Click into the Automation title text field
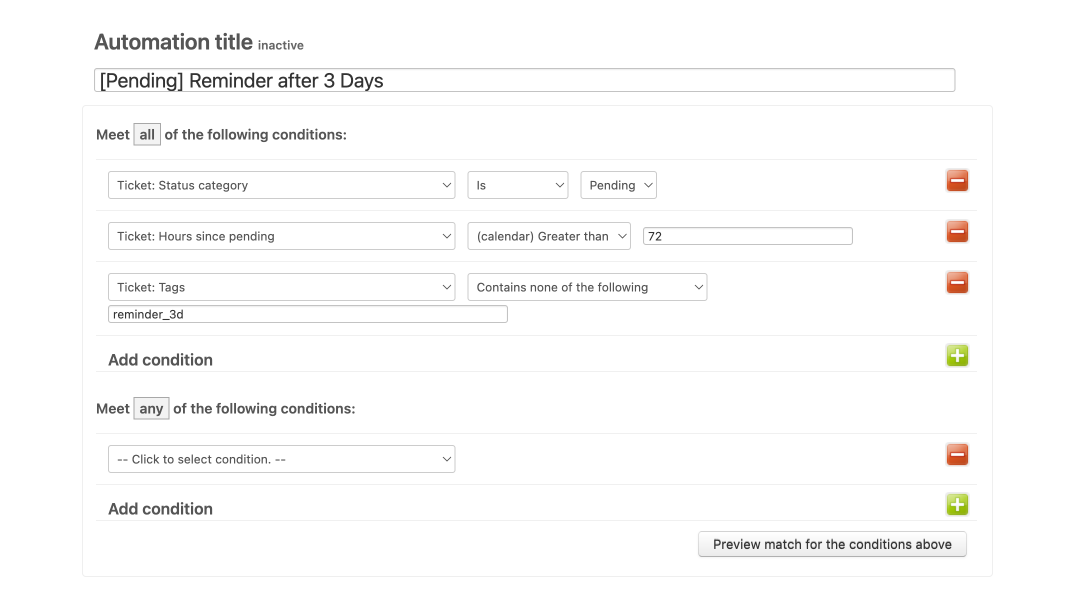 [x=524, y=80]
